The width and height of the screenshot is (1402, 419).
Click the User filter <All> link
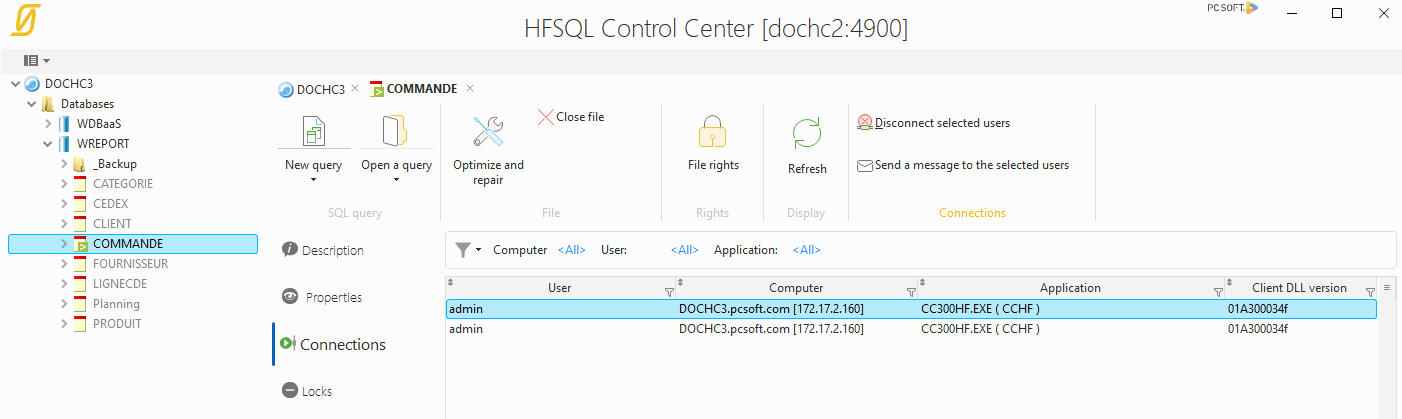click(x=685, y=250)
